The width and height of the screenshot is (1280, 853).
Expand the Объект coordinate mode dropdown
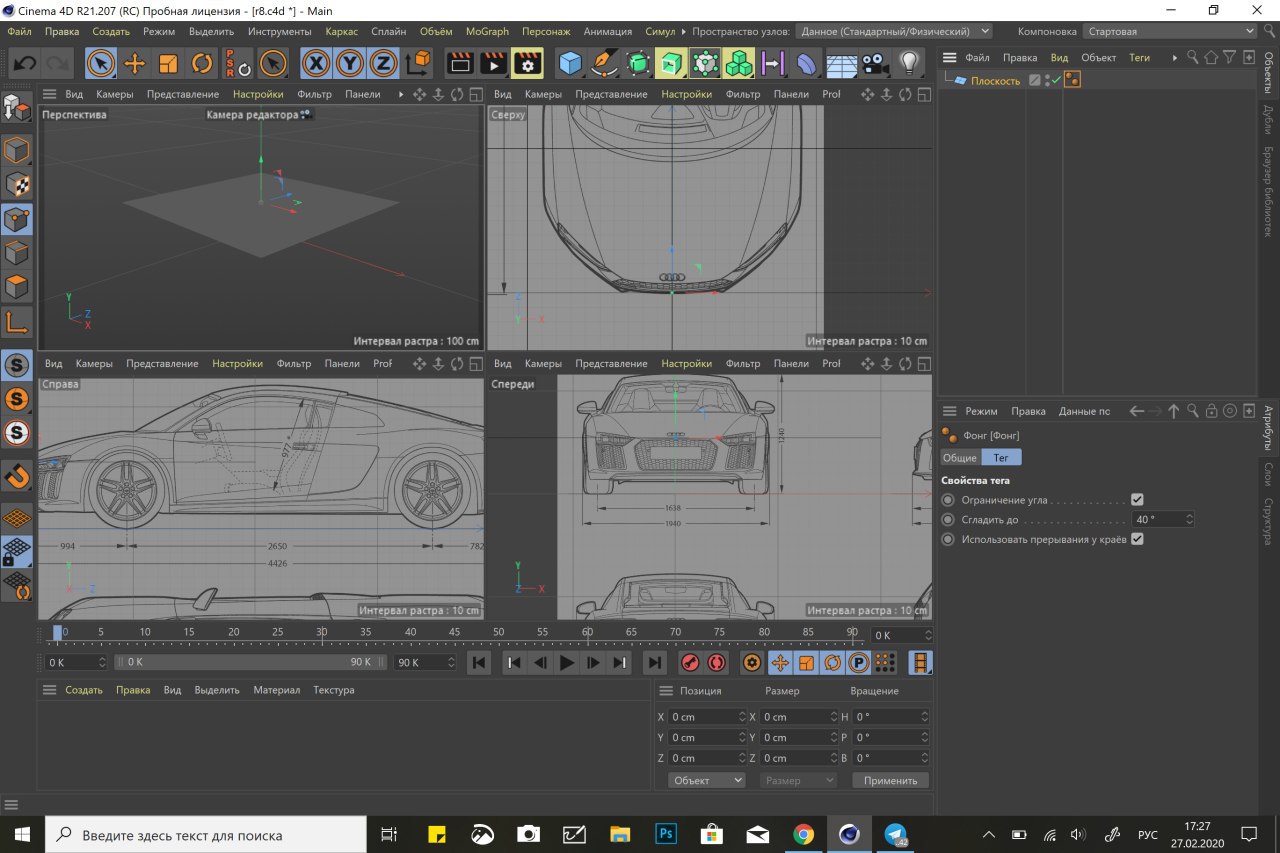pos(707,780)
